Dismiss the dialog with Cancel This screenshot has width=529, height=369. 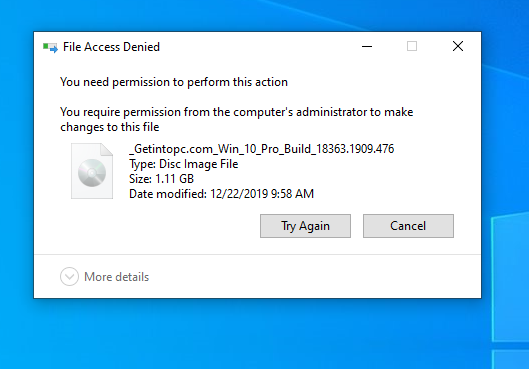408,226
